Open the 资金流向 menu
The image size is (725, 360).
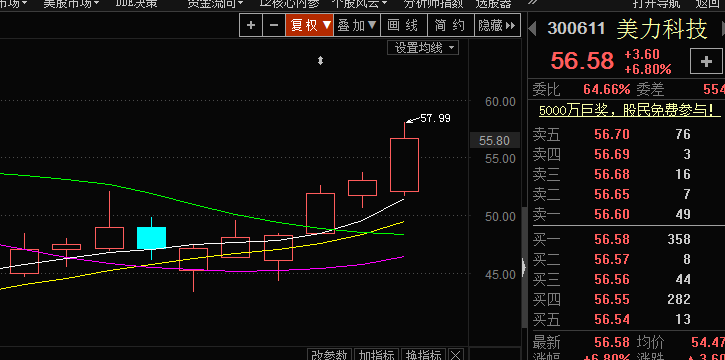pos(215,4)
